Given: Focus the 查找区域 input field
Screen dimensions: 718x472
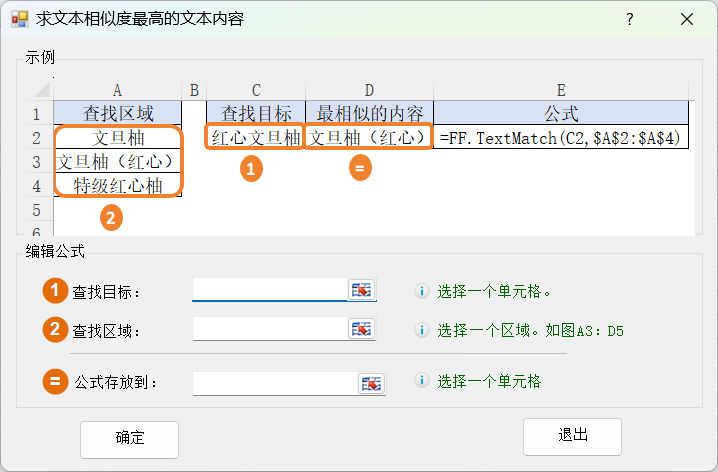Looking at the screenshot, I should [x=269, y=329].
